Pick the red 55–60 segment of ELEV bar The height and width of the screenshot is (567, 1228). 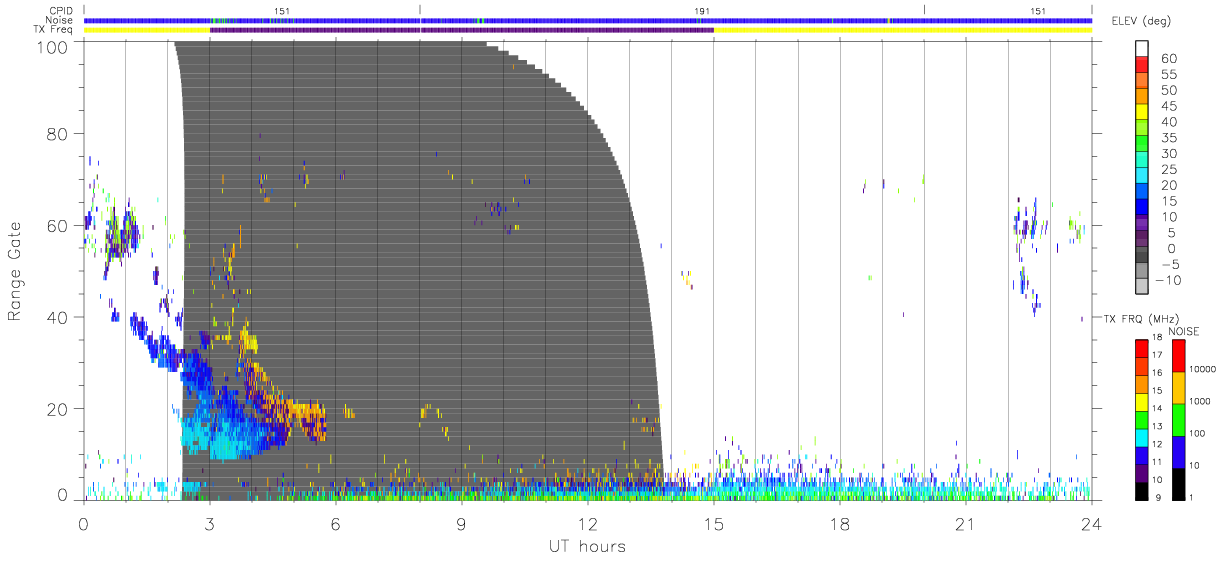pos(1142,66)
